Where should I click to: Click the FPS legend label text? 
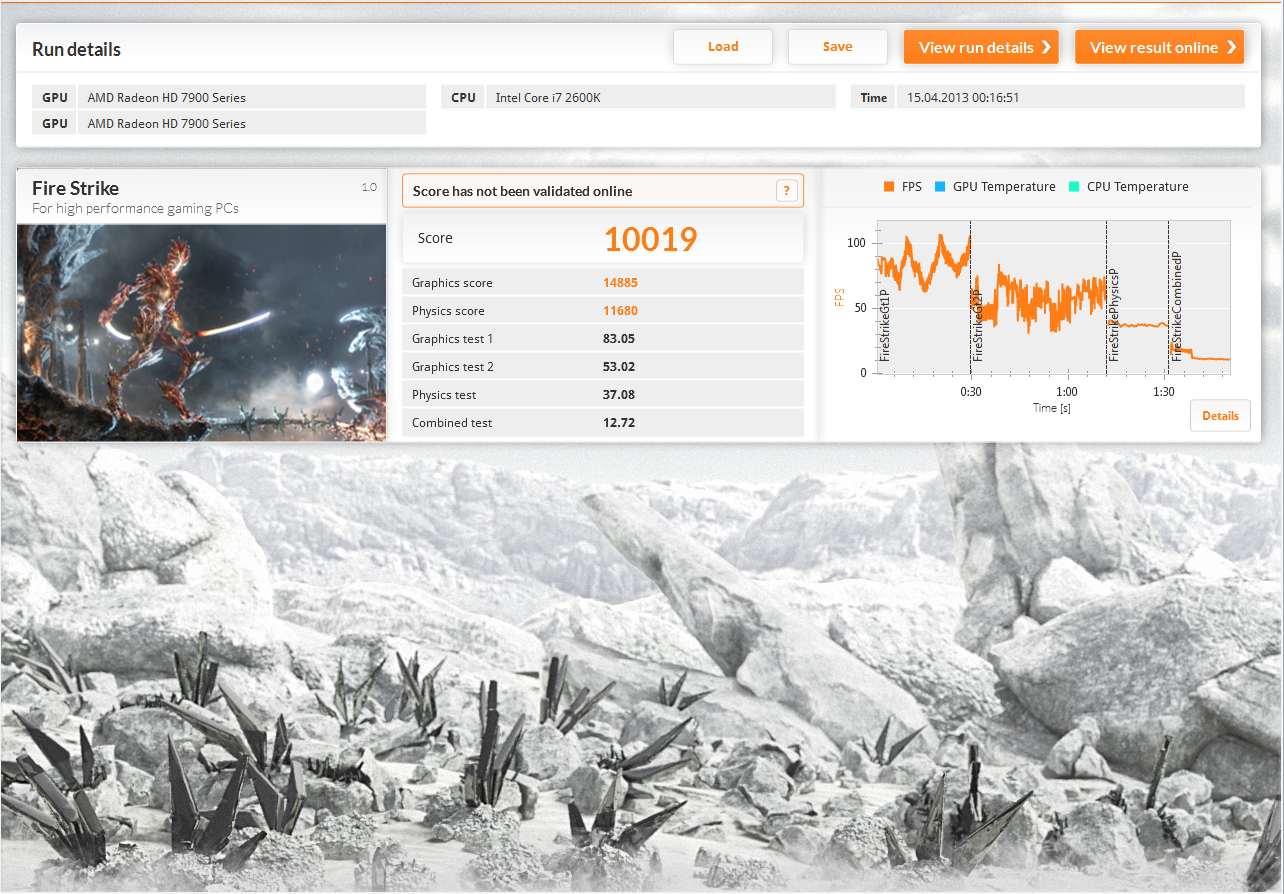(x=912, y=187)
